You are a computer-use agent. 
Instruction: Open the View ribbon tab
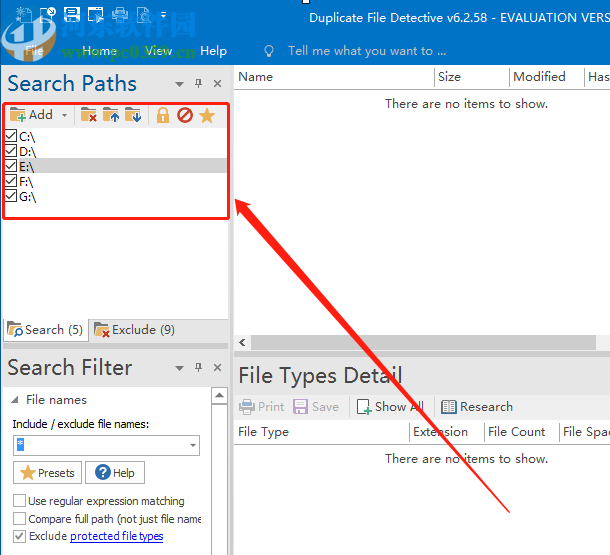point(159,51)
